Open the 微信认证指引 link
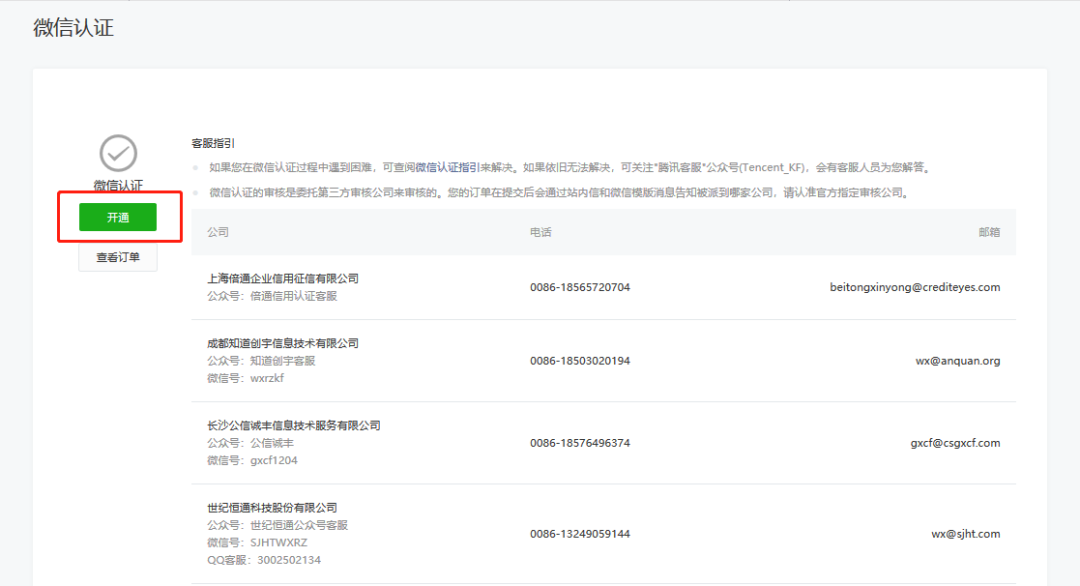 point(448,167)
